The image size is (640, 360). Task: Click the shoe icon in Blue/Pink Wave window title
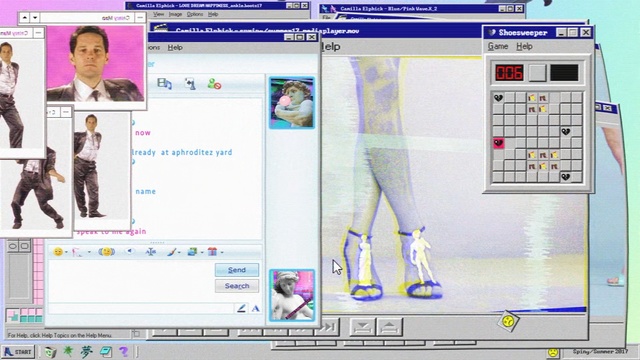pos(329,8)
